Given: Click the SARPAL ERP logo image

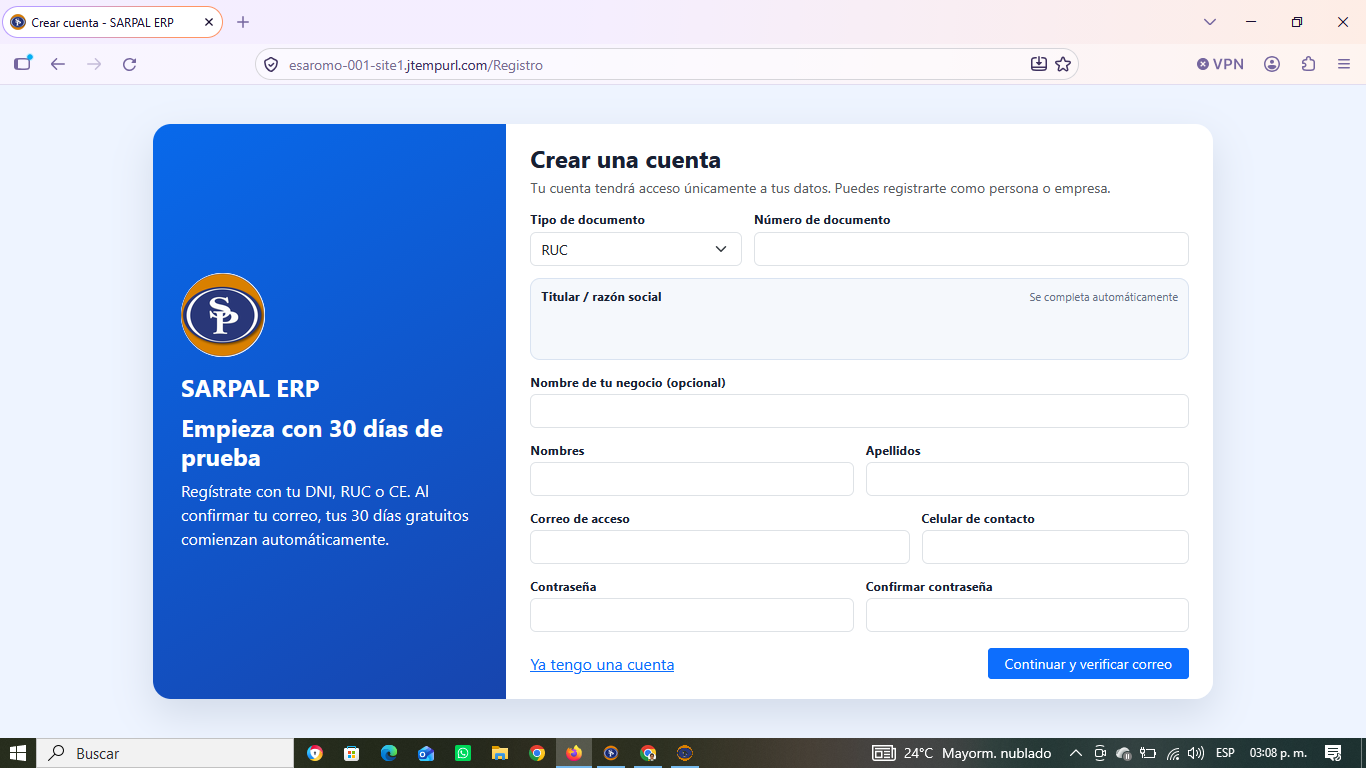Looking at the screenshot, I should coord(223,315).
